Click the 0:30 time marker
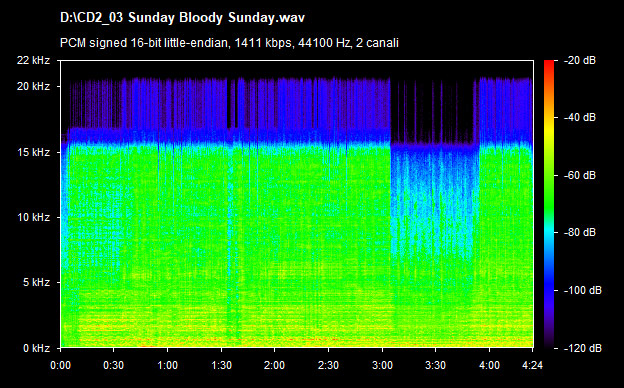This screenshot has height=388, width=624. [113, 365]
